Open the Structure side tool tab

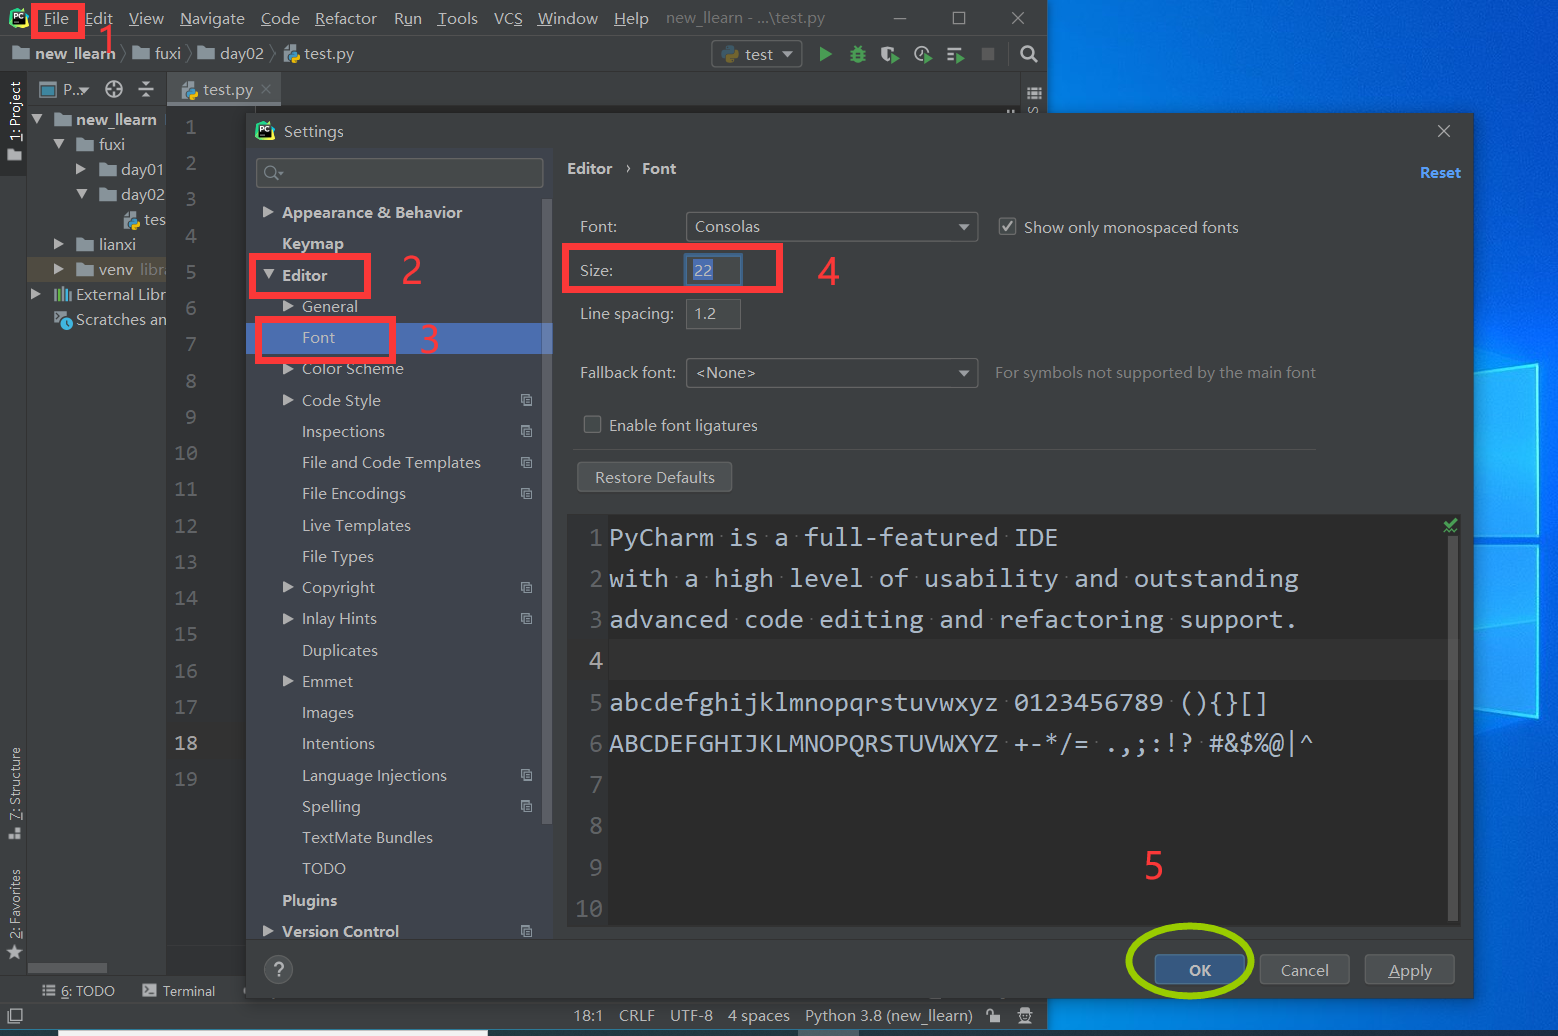[x=14, y=793]
